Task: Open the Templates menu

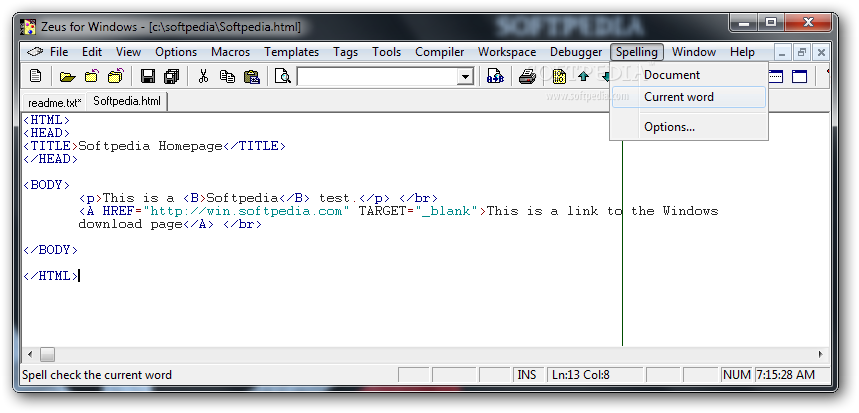Action: click(291, 52)
